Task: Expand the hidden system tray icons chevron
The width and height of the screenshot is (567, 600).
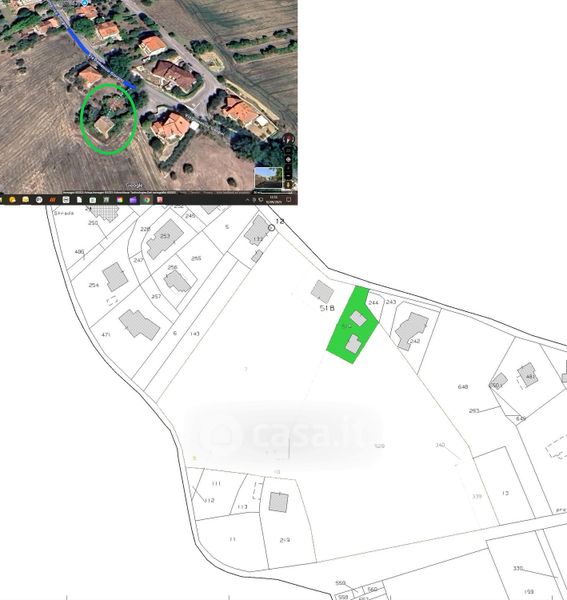Action: (x=247, y=200)
